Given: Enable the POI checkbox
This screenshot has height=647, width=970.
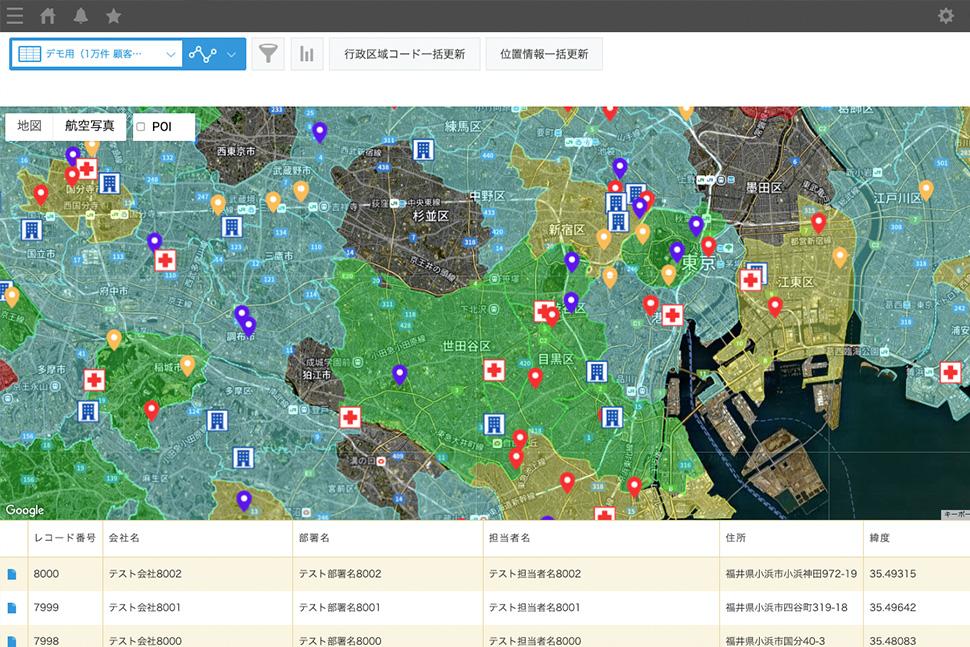Looking at the screenshot, I should (x=141, y=127).
